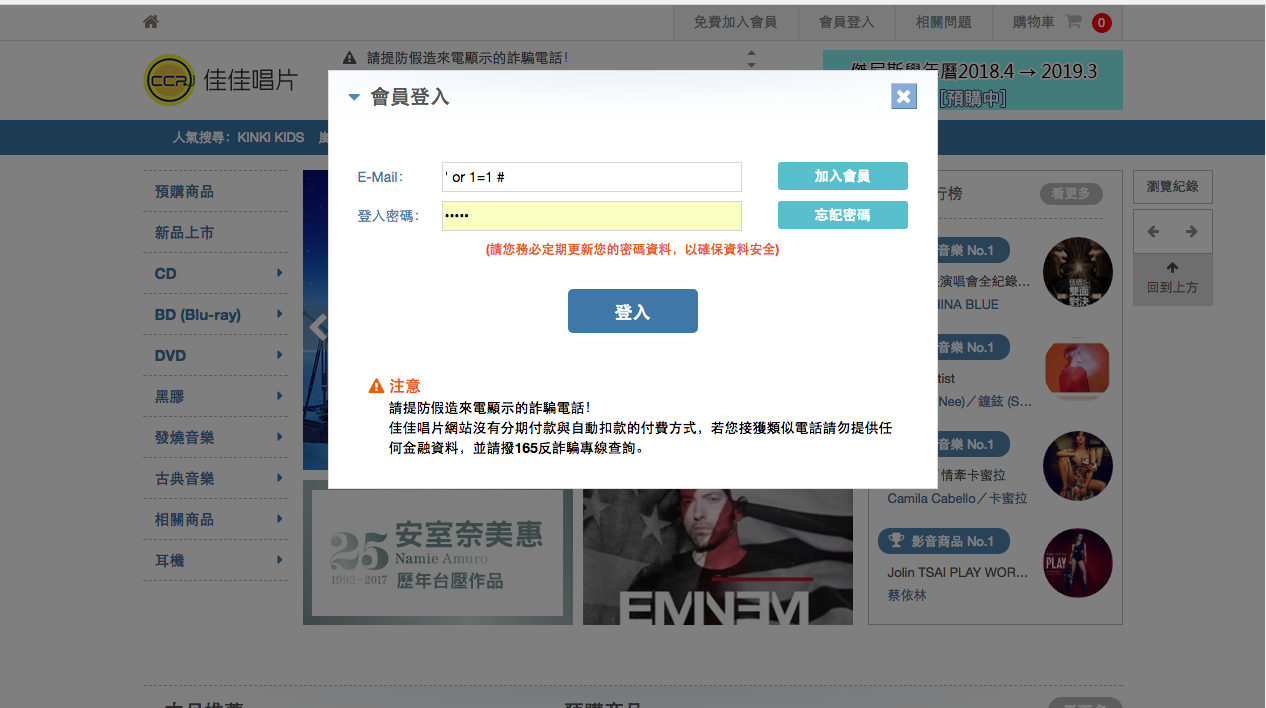This screenshot has width=1266, height=708.
Task: Go to previous browsing record arrow
Action: tap(1153, 231)
